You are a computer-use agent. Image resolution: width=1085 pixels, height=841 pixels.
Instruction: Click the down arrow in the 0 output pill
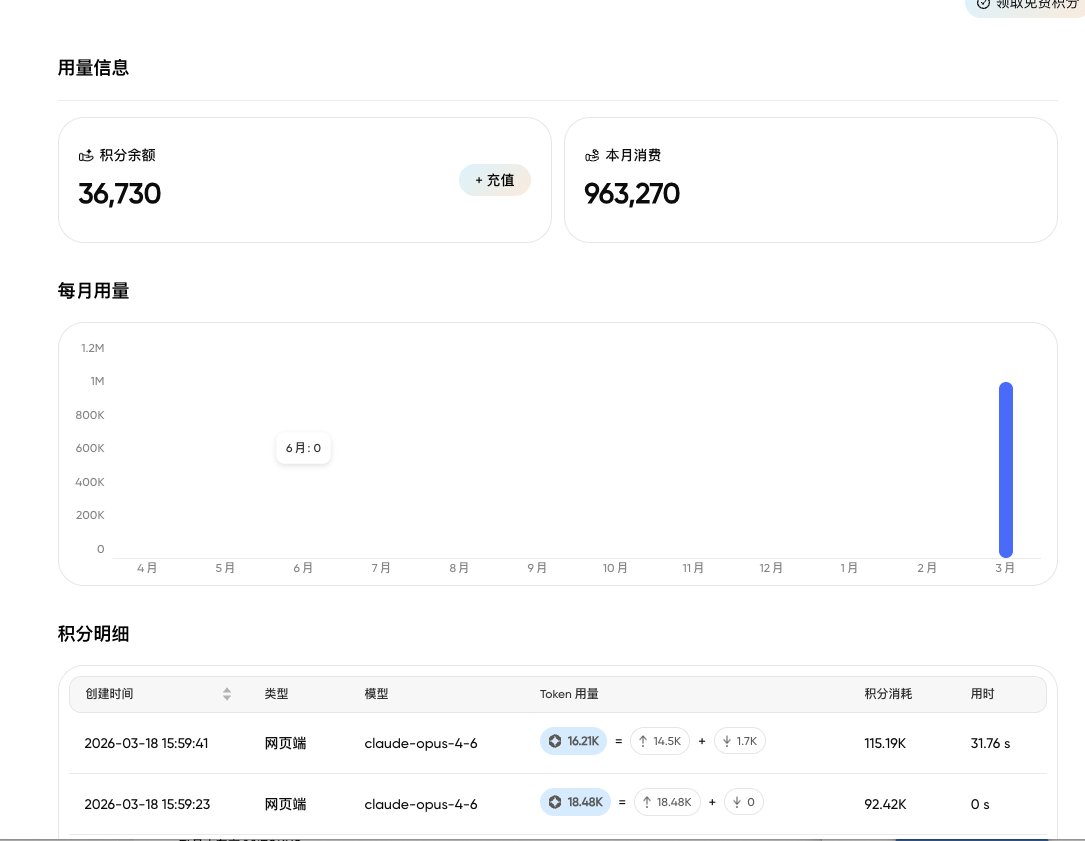pos(737,802)
